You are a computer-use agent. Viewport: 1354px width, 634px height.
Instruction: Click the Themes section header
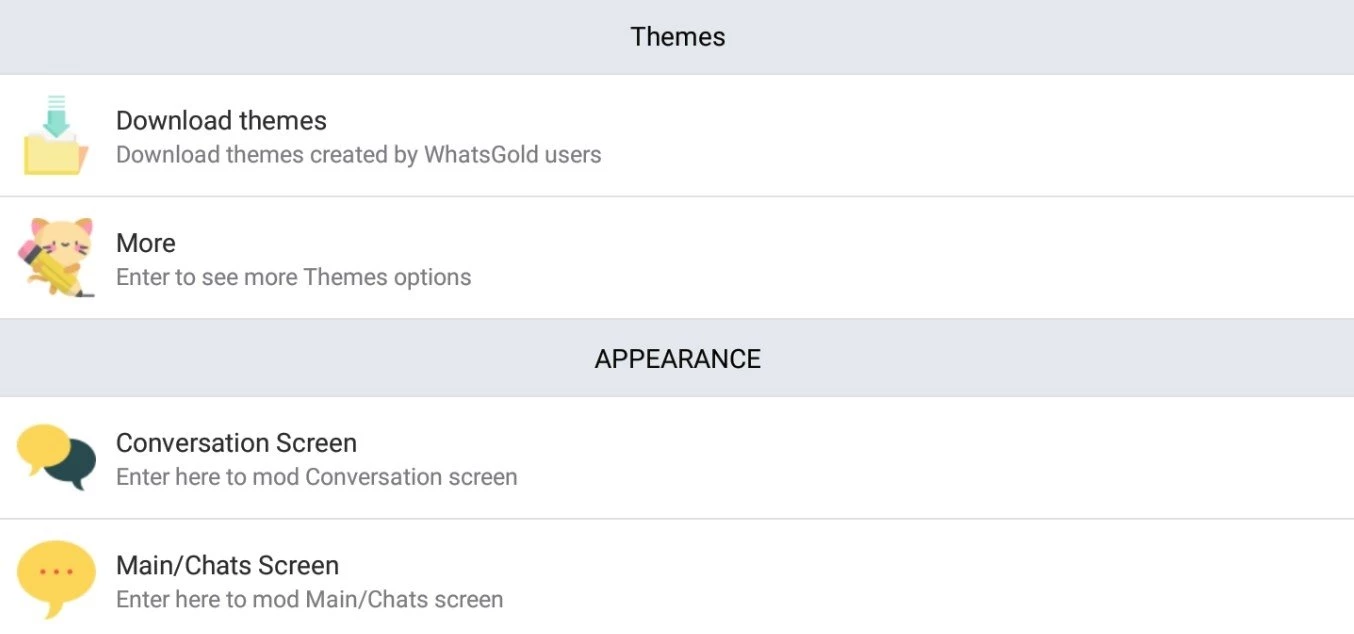coord(677,37)
